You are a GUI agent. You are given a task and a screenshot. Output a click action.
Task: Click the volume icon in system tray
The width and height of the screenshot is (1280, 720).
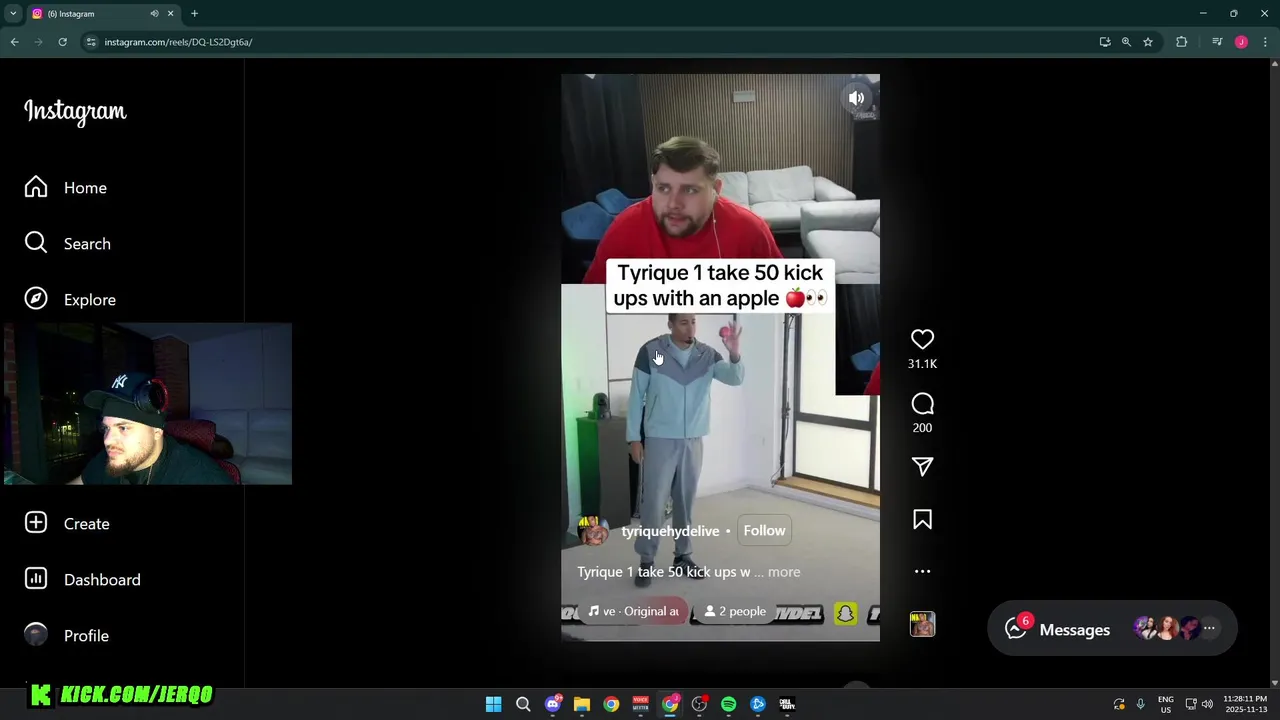click(1207, 704)
